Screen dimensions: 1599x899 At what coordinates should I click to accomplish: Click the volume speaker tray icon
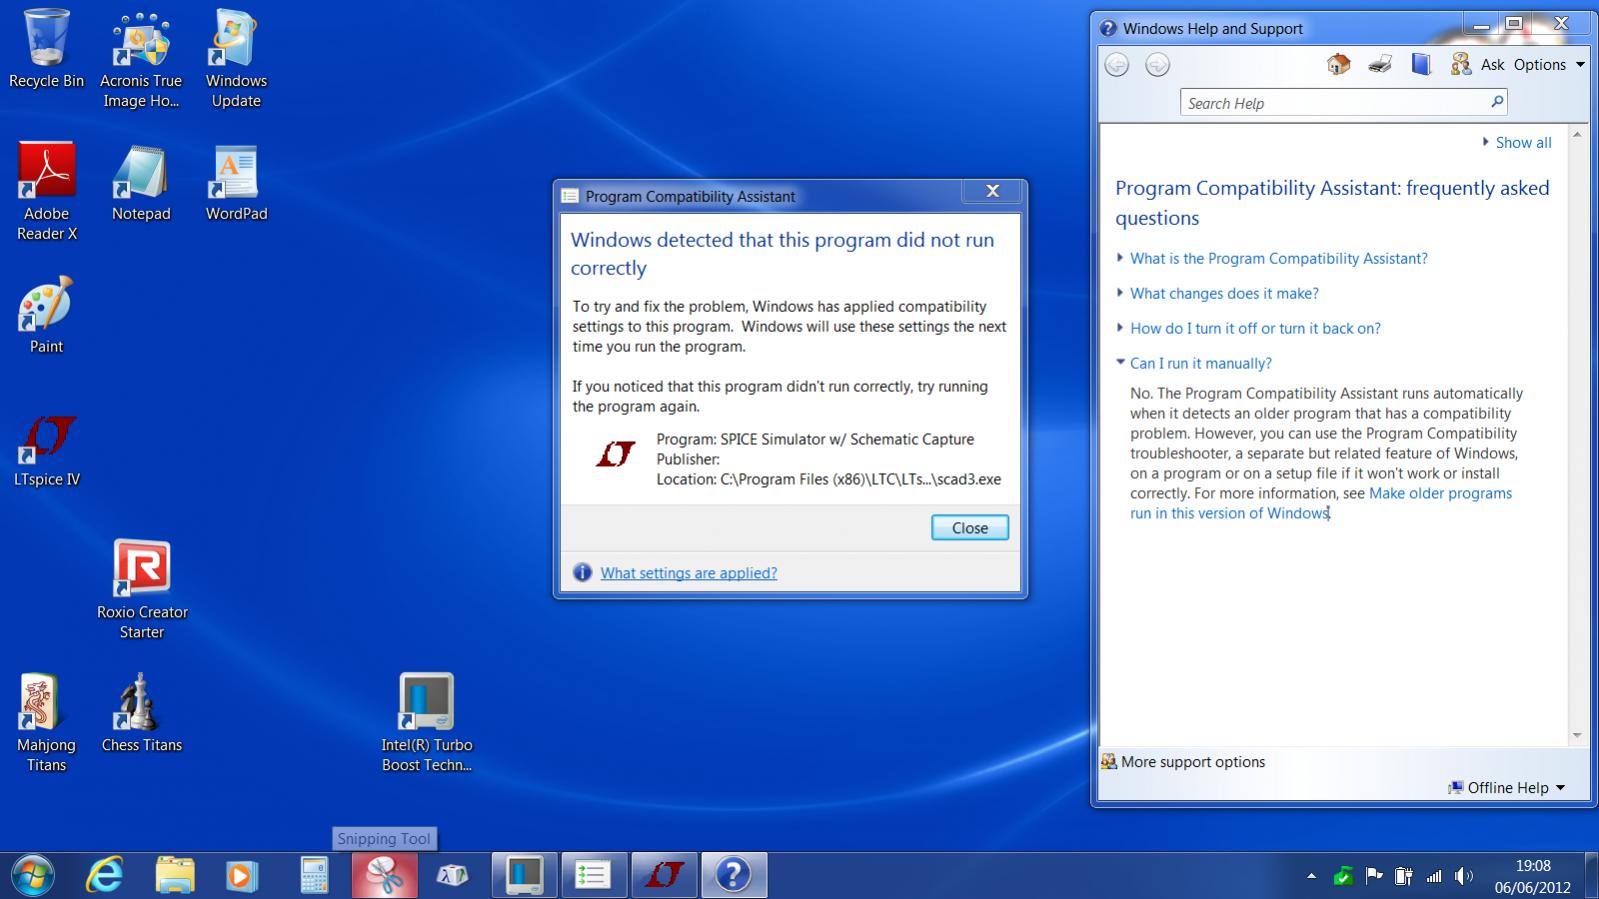point(1464,877)
